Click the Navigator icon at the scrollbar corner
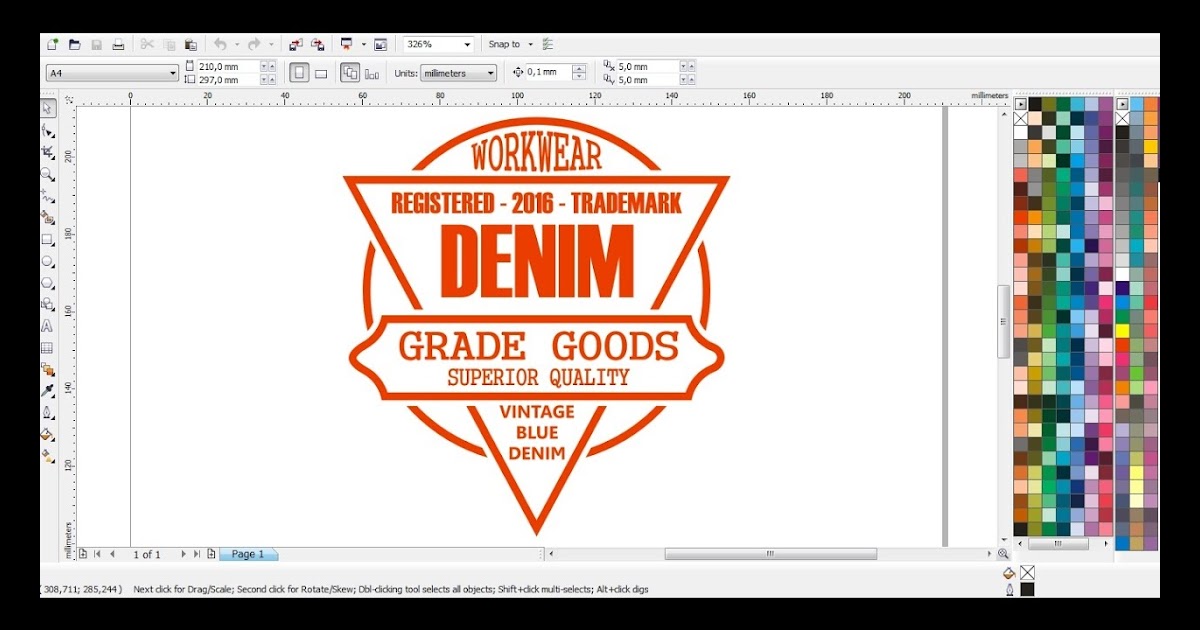Image resolution: width=1200 pixels, height=630 pixels. click(x=1003, y=554)
